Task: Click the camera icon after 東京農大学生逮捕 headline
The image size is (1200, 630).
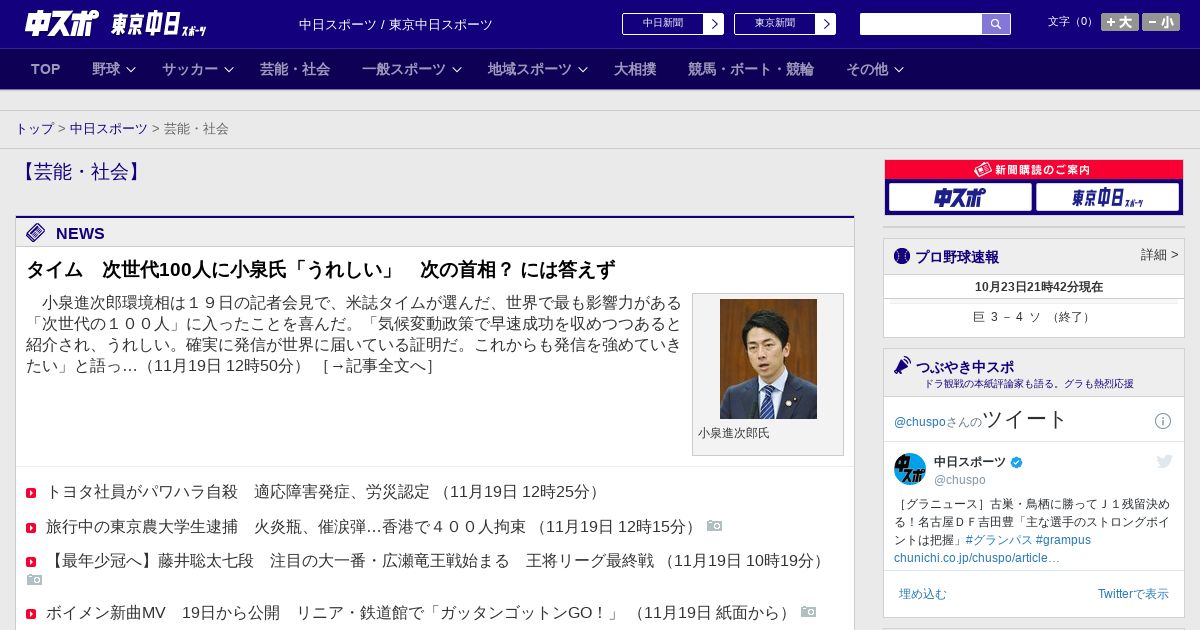Action: (x=714, y=526)
